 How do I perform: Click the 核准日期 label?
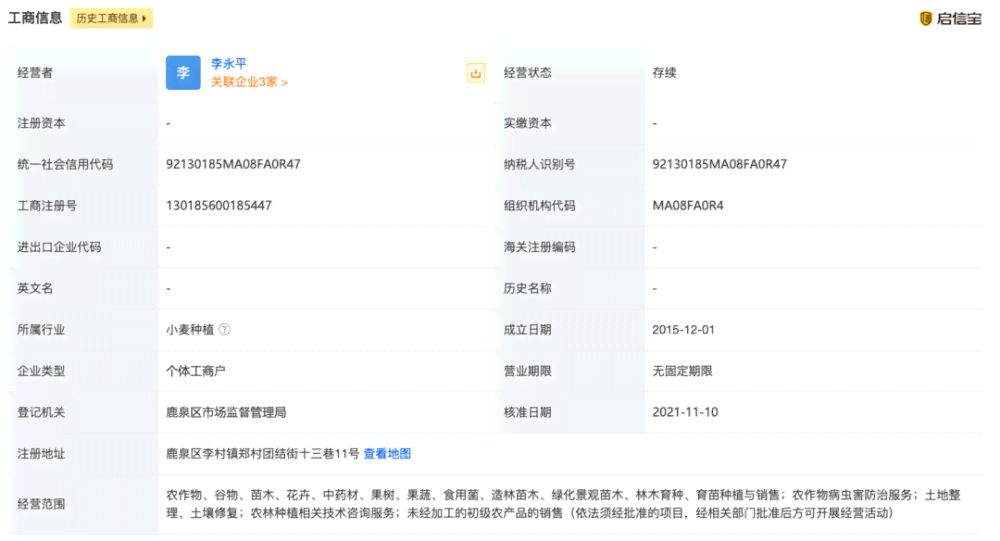click(x=527, y=412)
